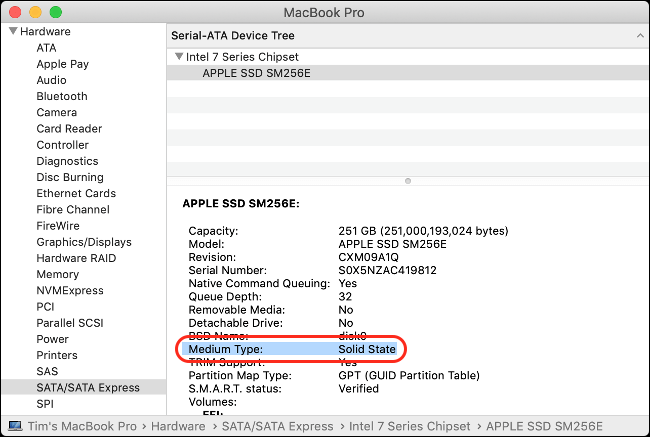Viewport: 650px width, 437px height.
Task: Click APPLE SSD SM256E in the path bar
Action: point(544,426)
